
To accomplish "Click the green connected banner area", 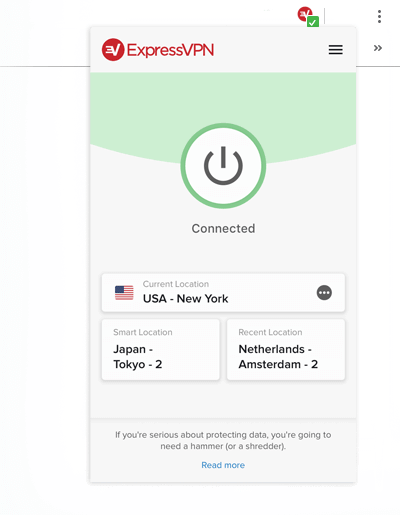I will (x=223, y=100).
